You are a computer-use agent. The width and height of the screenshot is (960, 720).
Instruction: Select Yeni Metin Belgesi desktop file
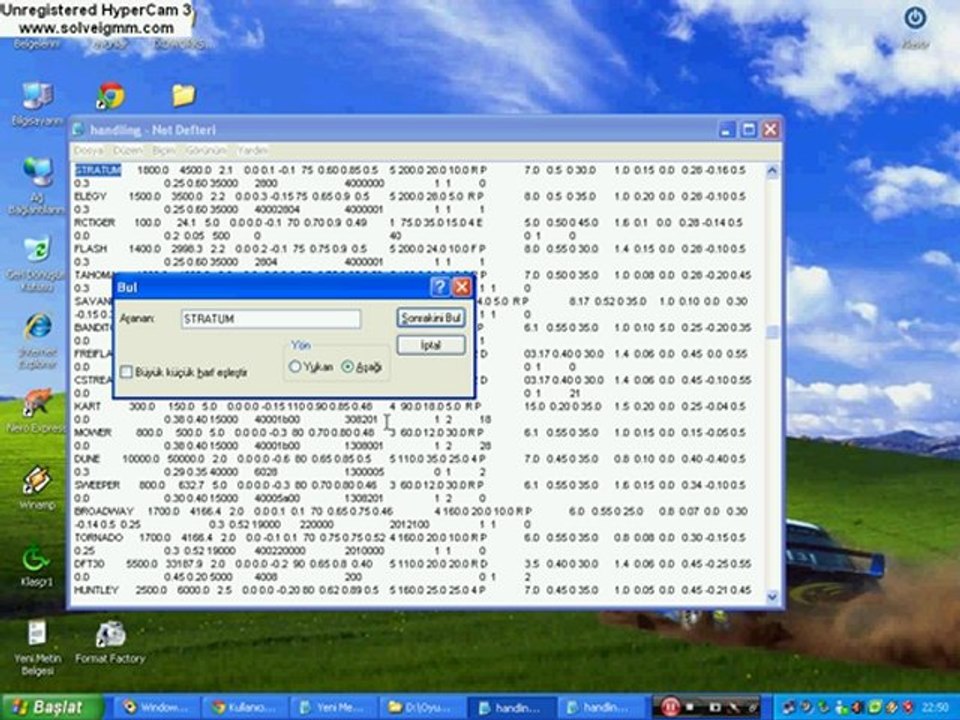pyautogui.click(x=37, y=648)
